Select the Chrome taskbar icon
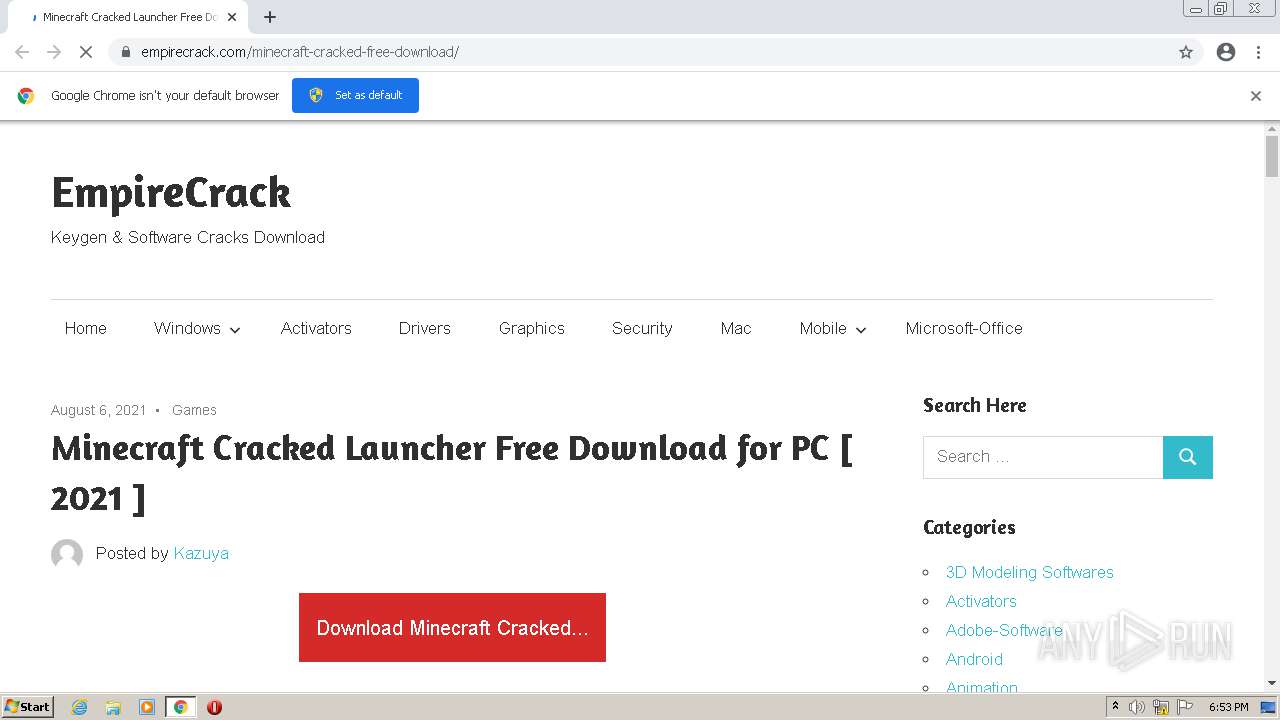 click(x=180, y=707)
